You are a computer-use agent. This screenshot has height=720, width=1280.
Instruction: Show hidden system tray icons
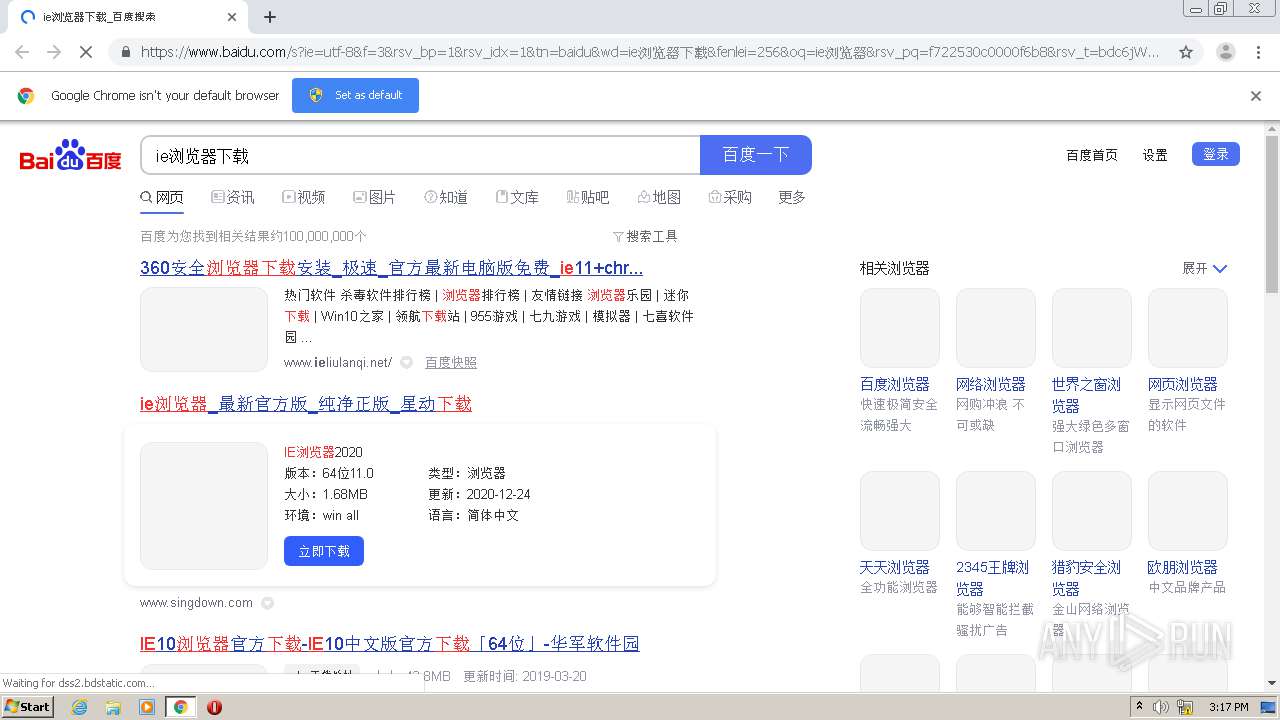pyautogui.click(x=1139, y=707)
